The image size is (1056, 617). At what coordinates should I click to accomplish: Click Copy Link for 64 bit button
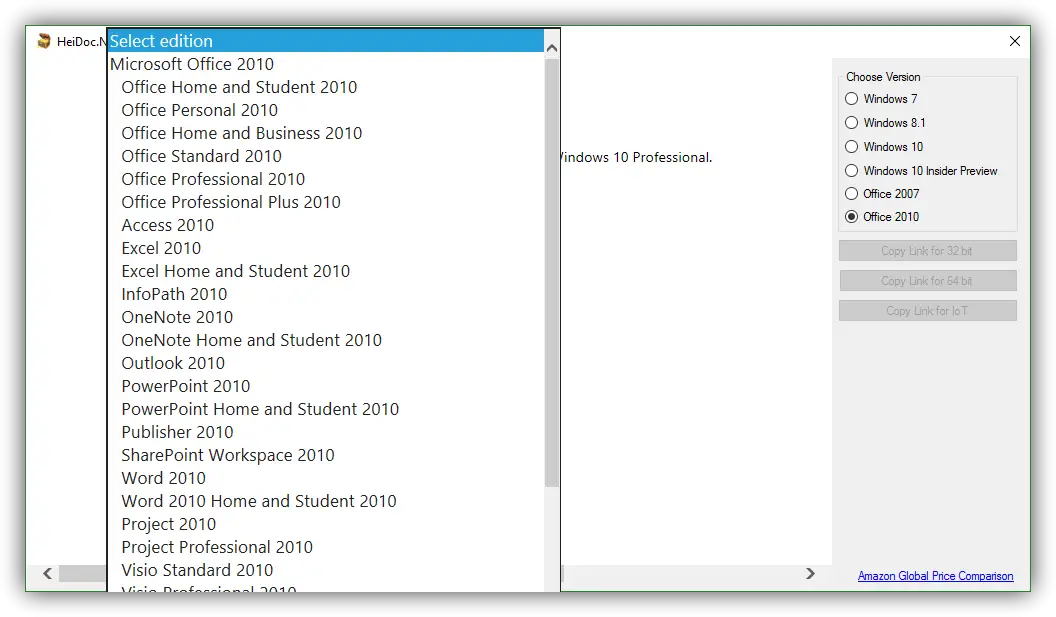[927, 281]
